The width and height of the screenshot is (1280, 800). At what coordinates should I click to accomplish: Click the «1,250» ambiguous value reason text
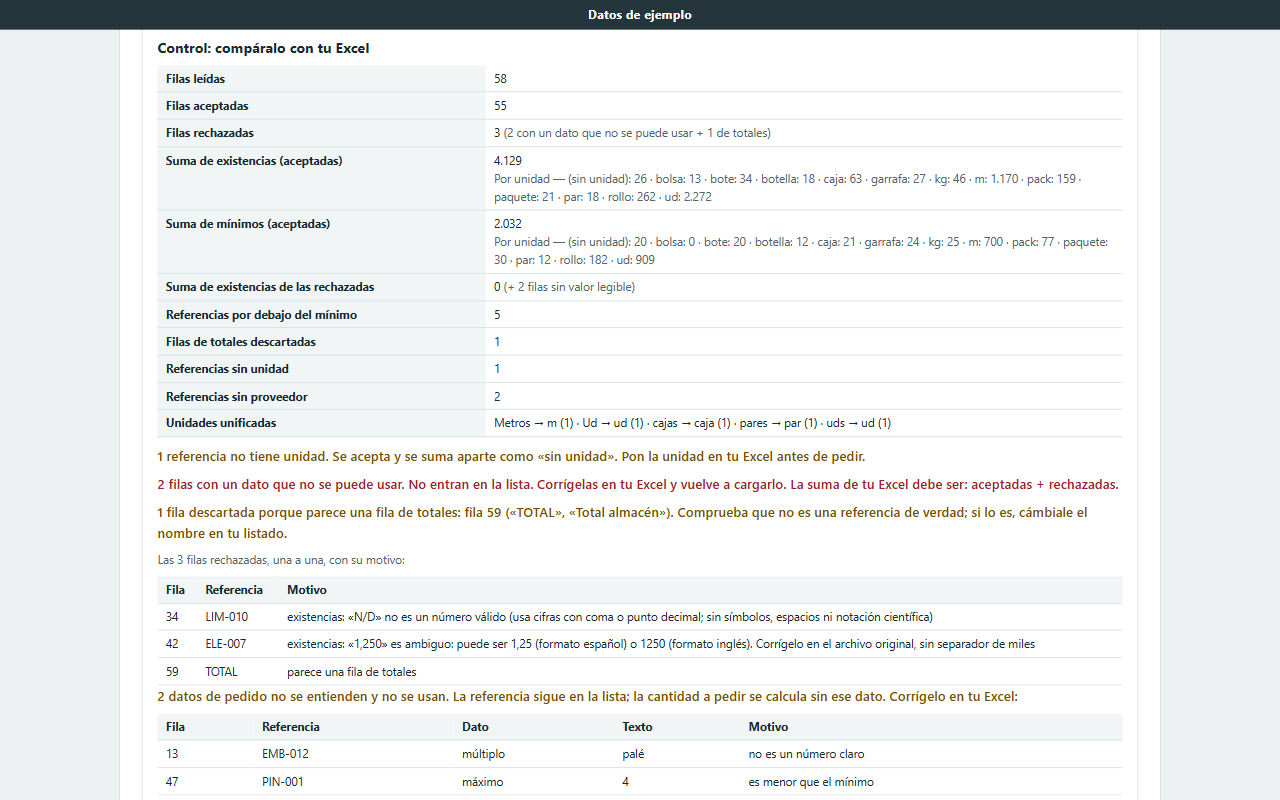[x=661, y=644]
